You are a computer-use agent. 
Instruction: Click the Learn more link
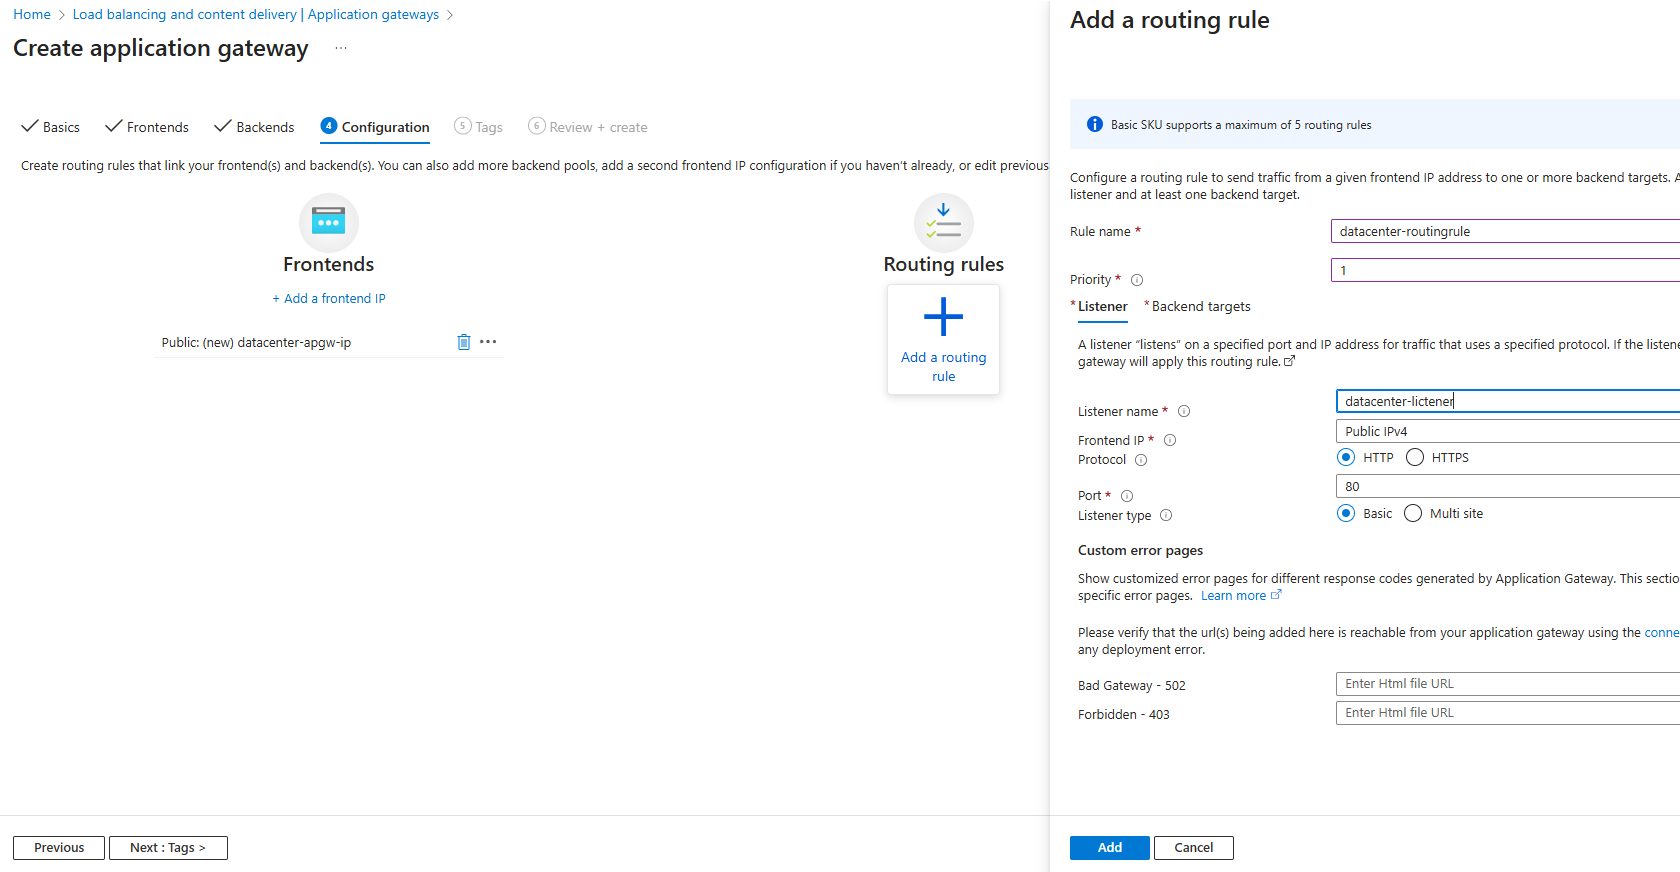(1233, 596)
